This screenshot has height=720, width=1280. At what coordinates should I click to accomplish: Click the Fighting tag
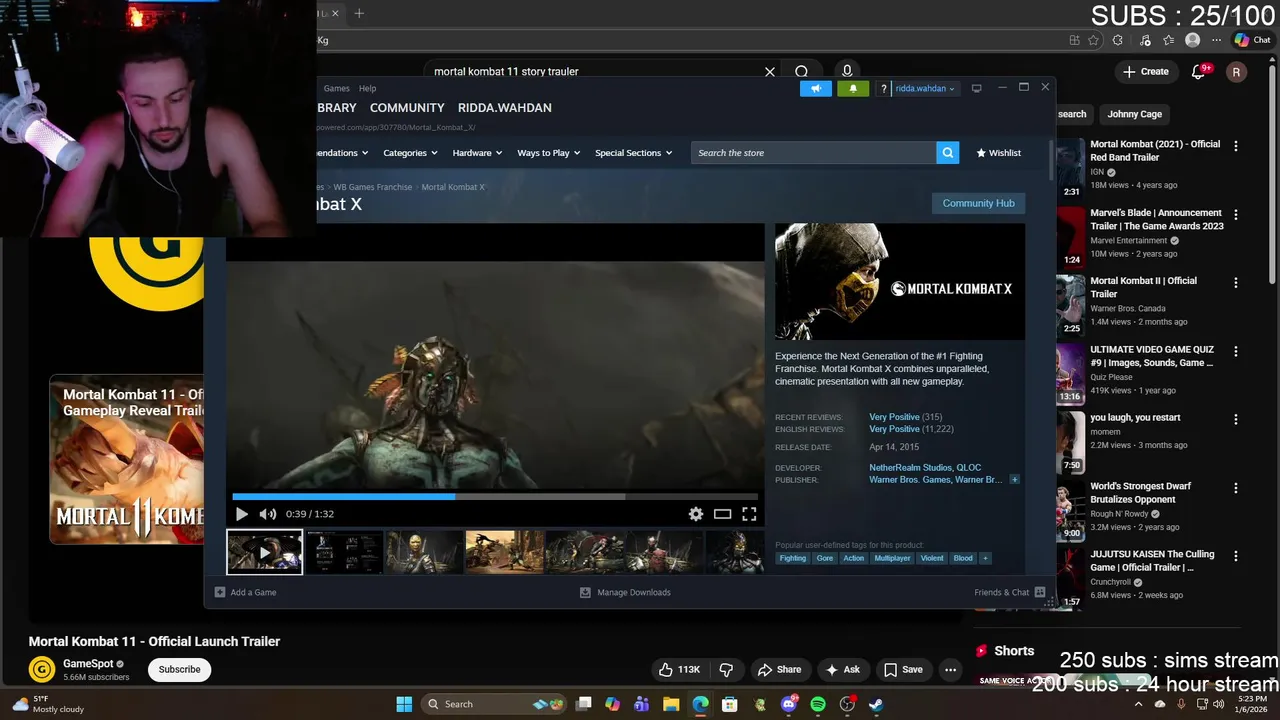(793, 558)
